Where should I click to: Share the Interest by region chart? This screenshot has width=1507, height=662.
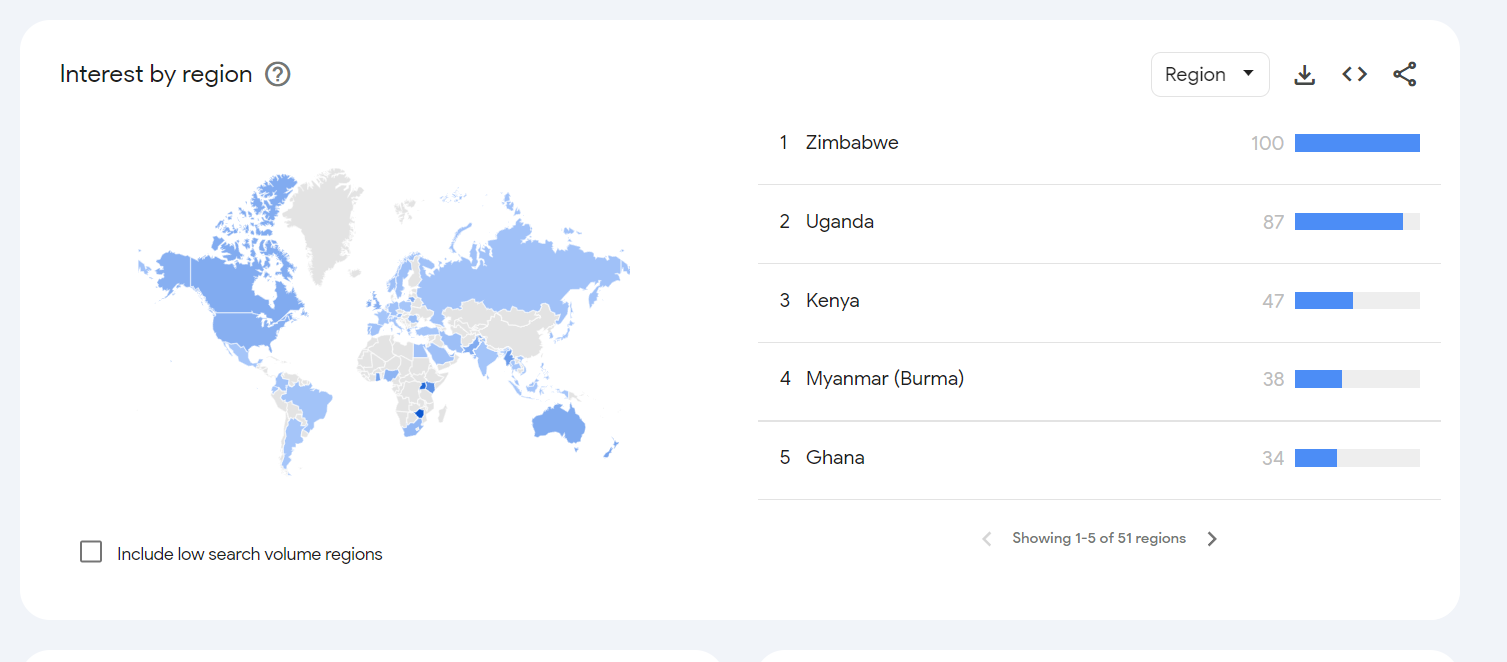pyautogui.click(x=1404, y=74)
